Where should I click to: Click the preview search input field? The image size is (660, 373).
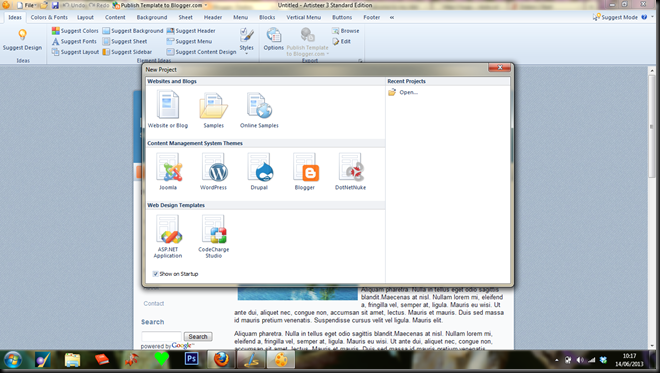(161, 336)
